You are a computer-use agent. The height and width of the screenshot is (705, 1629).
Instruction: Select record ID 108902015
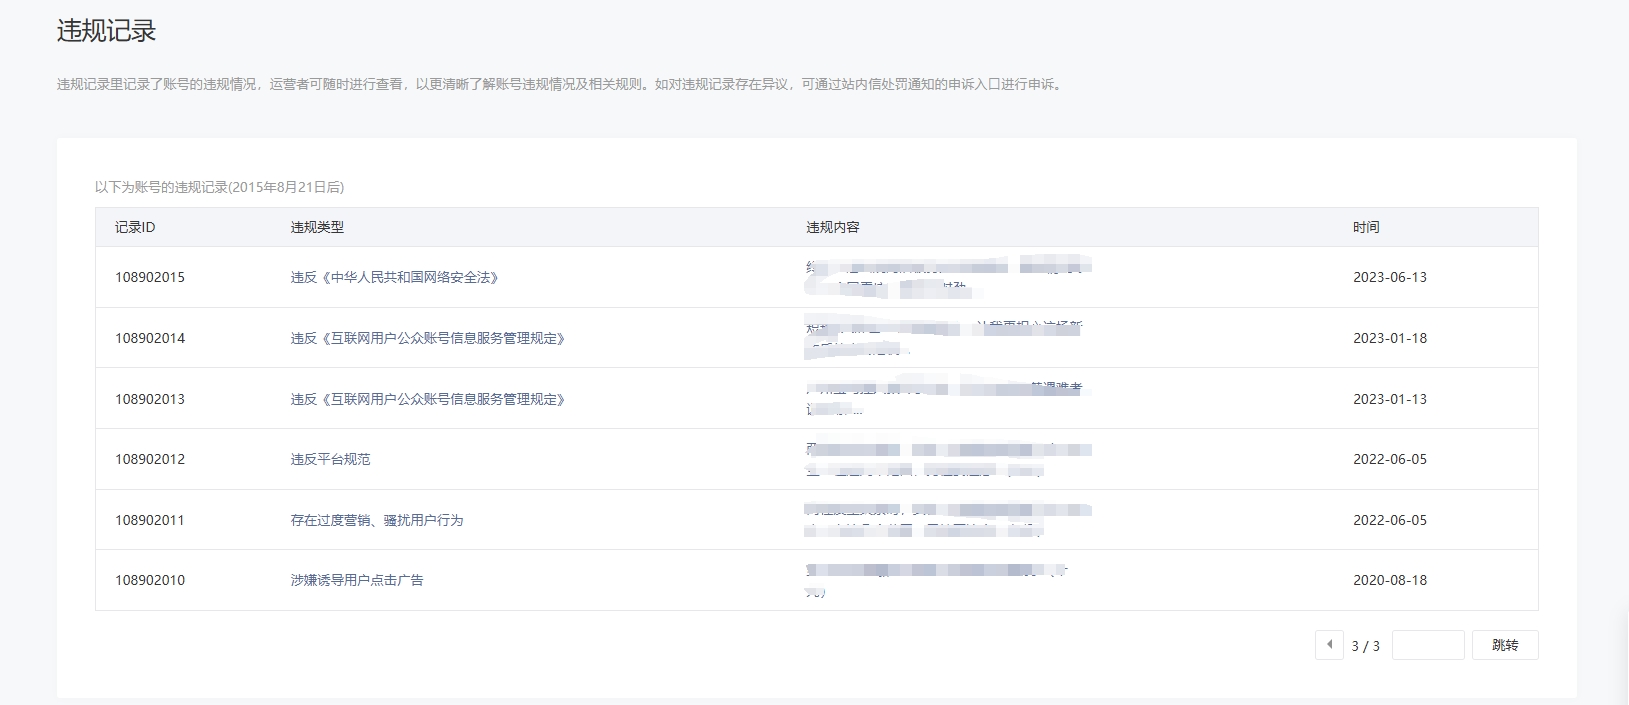150,277
